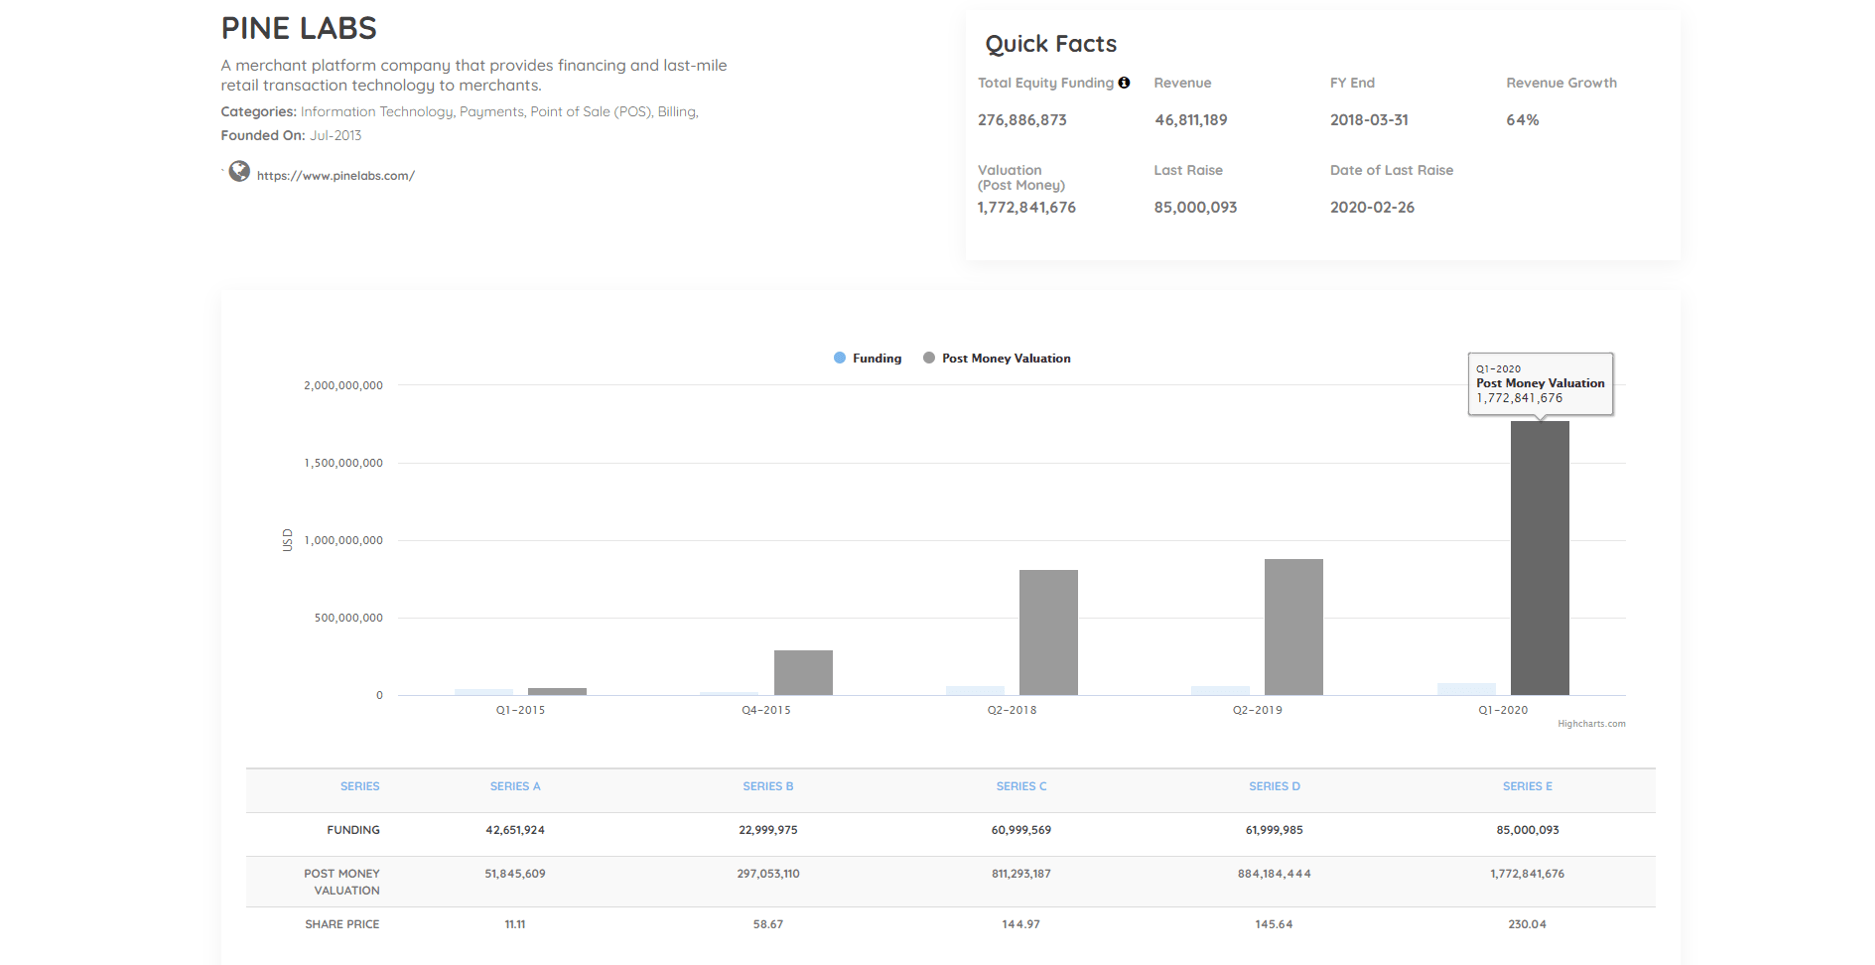Click the Q2-2018 x-axis label
This screenshot has width=1875, height=965.
pos(1012,710)
